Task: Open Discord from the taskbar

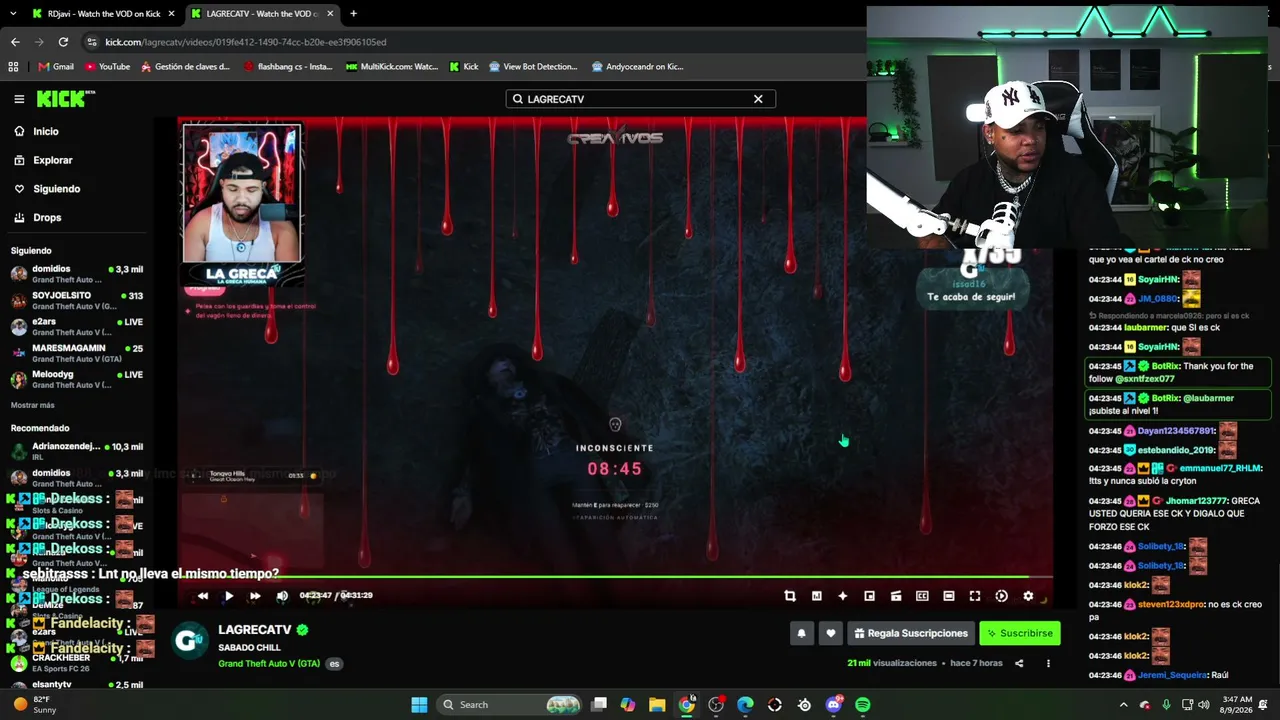Action: 834,705
